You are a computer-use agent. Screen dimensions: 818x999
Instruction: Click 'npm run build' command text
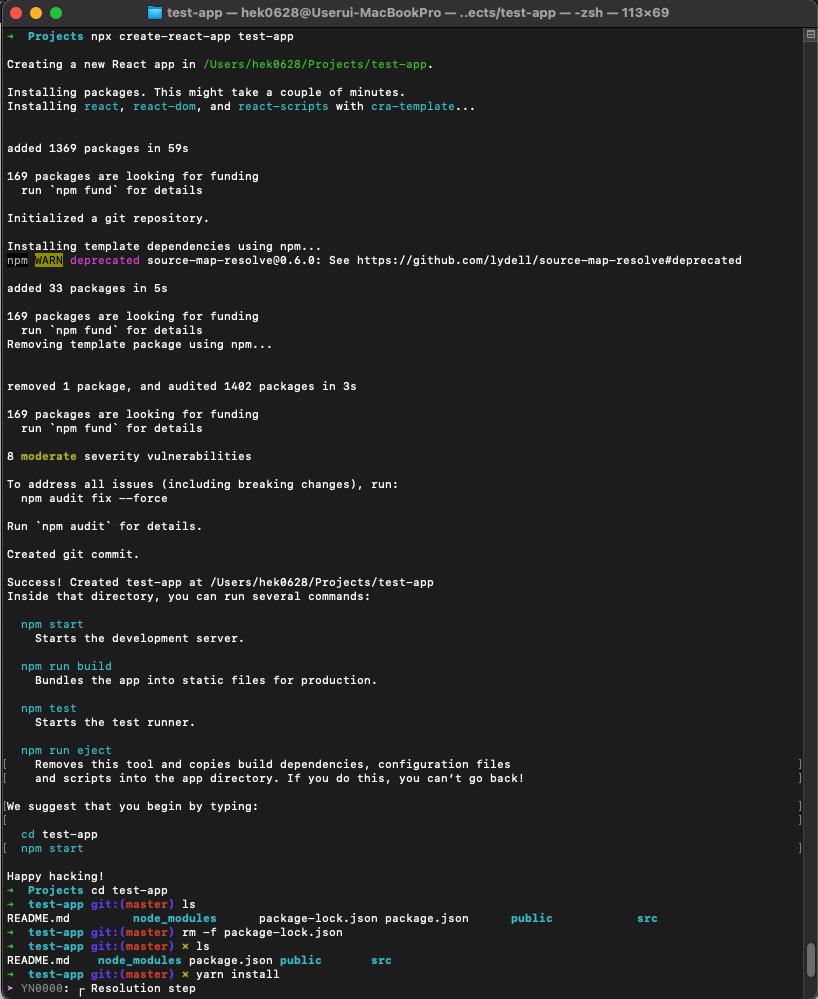[66, 666]
